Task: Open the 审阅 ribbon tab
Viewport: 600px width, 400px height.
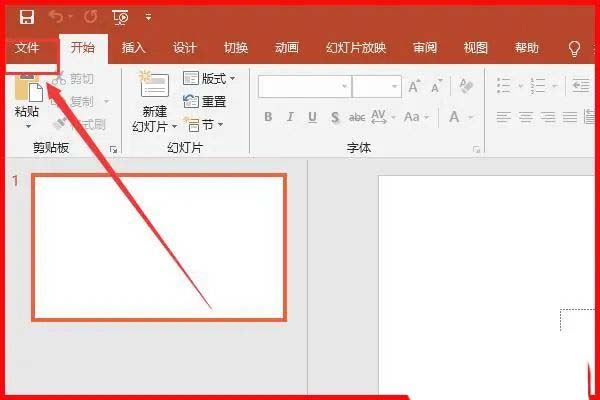Action: pos(425,48)
